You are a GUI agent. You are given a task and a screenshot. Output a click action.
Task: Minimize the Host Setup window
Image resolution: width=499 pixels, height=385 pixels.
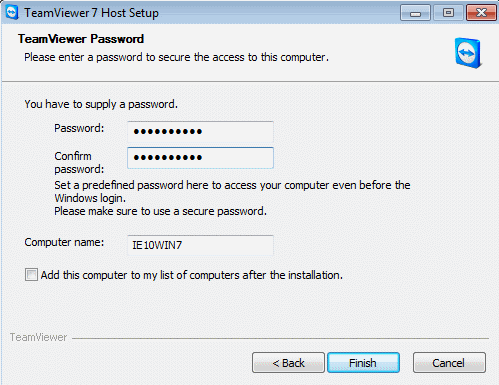[415, 13]
